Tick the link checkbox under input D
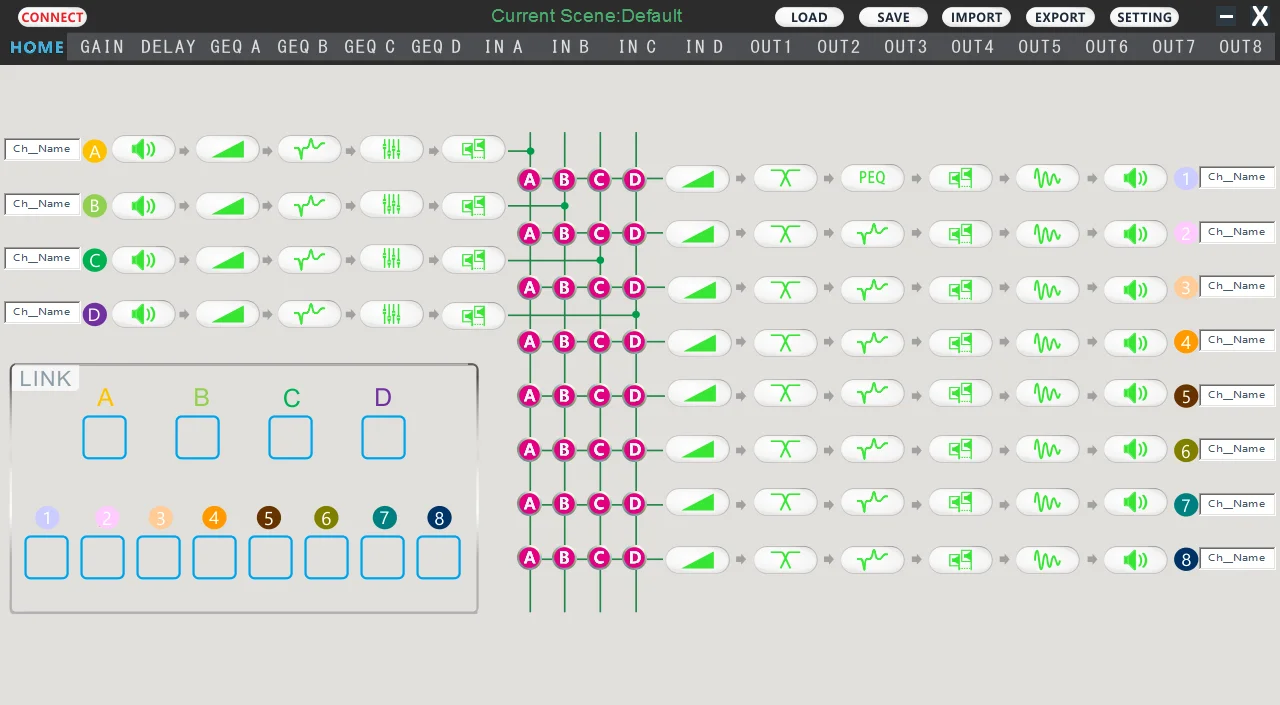The width and height of the screenshot is (1280, 705). point(383,437)
